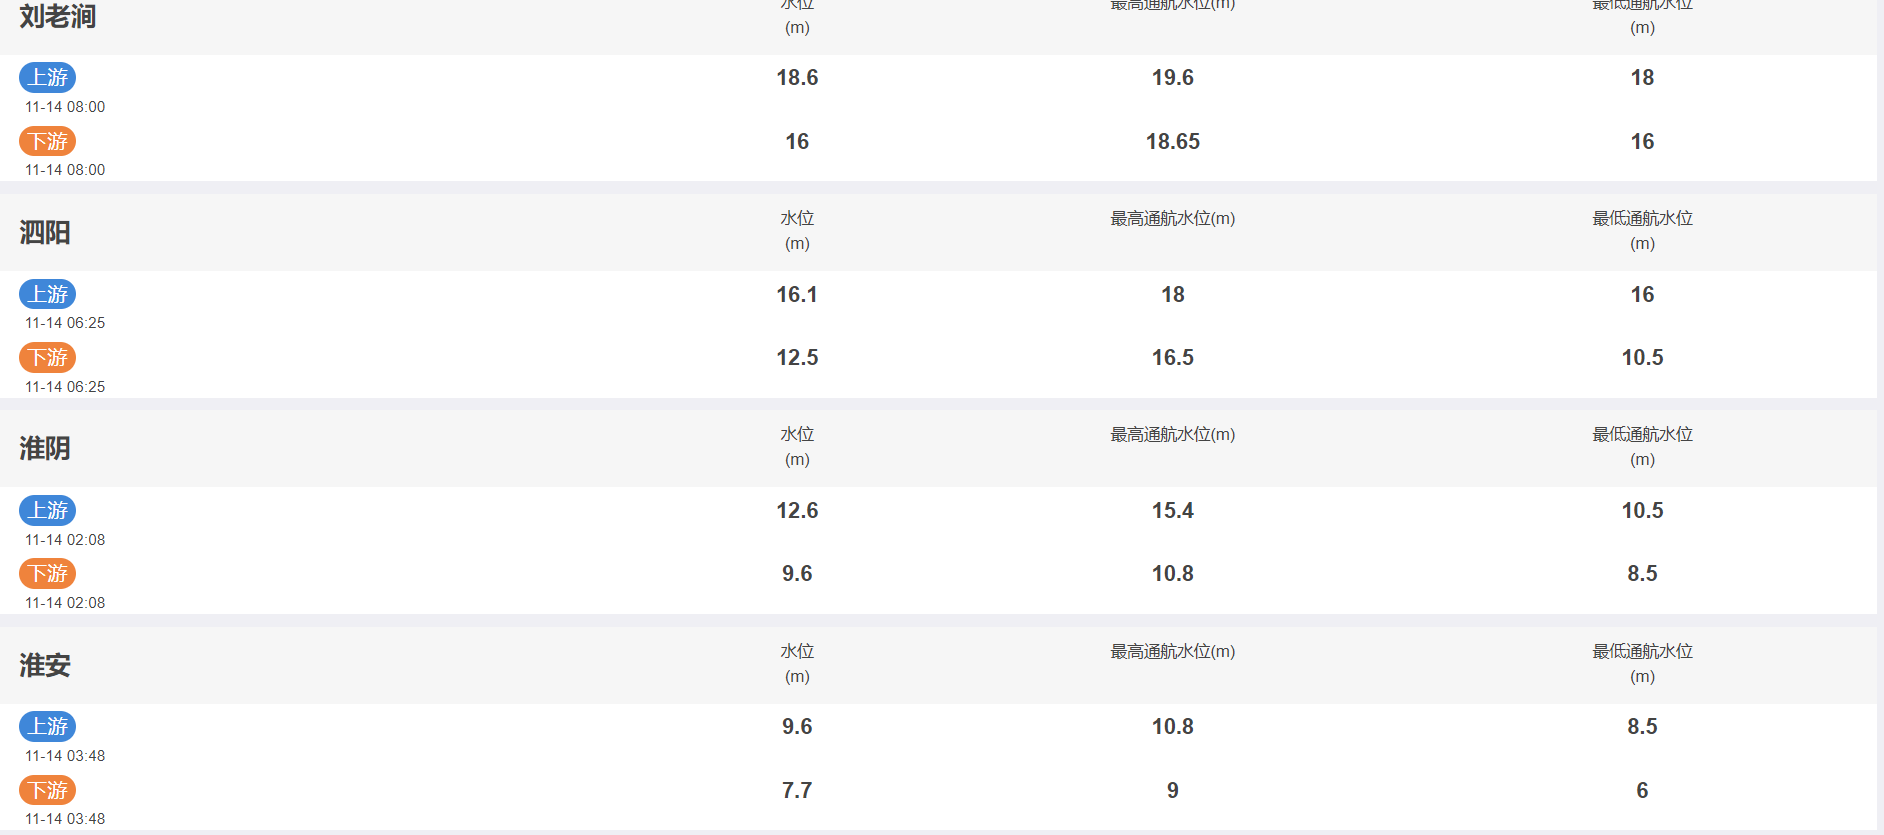Click 淮阴 下游 timestamp 11-14 02:08
1884x835 pixels.
click(x=65, y=603)
